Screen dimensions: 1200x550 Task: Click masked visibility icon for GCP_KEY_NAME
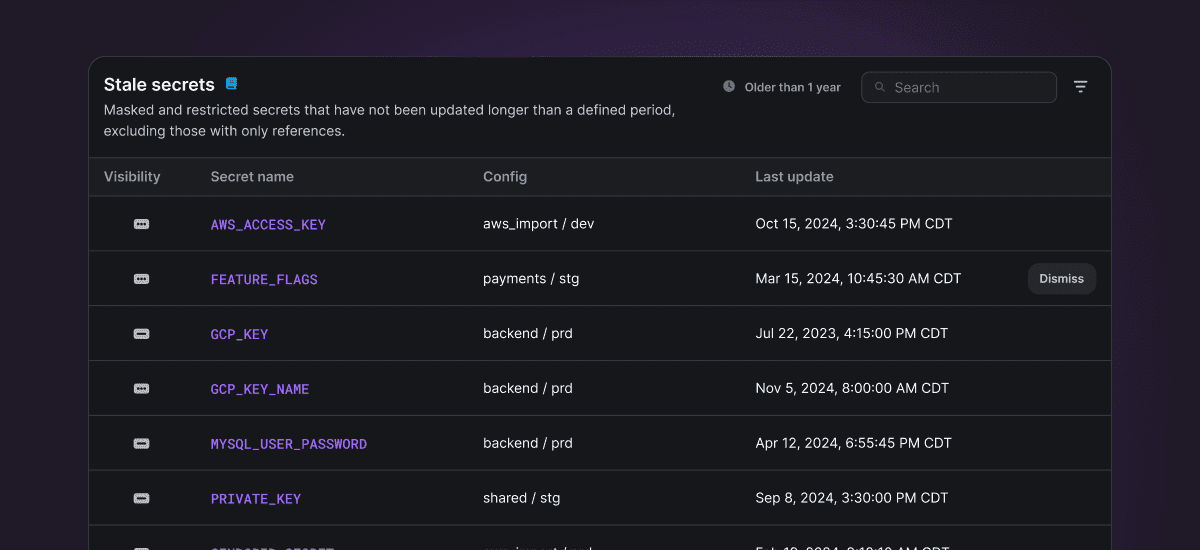[141, 389]
